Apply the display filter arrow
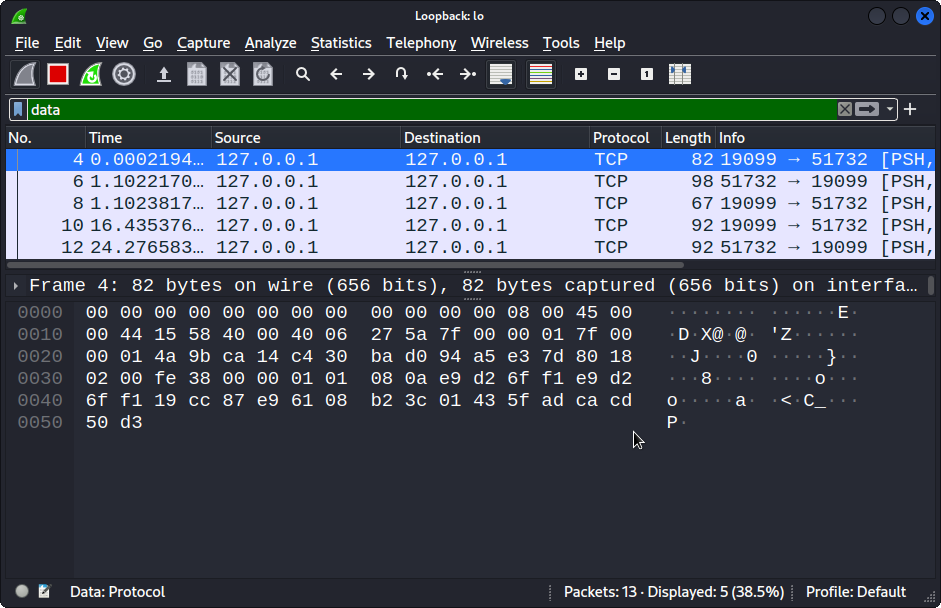Screen dimensions: 941x608 tap(867, 109)
